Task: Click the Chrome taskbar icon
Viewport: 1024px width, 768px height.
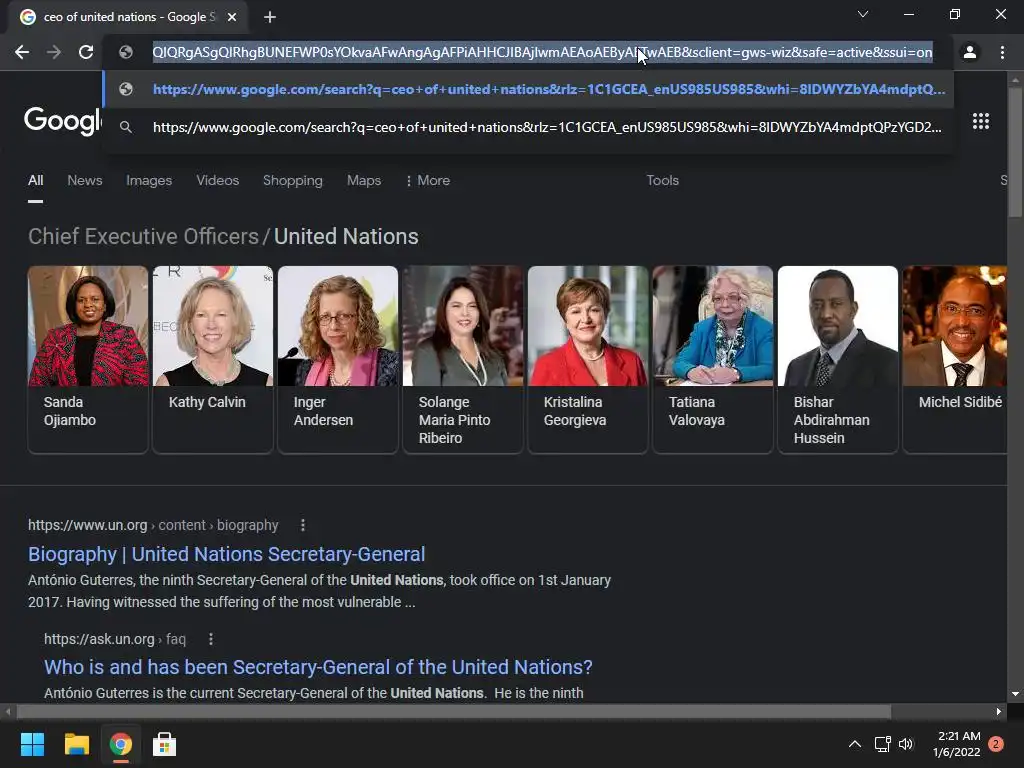Action: 121,744
